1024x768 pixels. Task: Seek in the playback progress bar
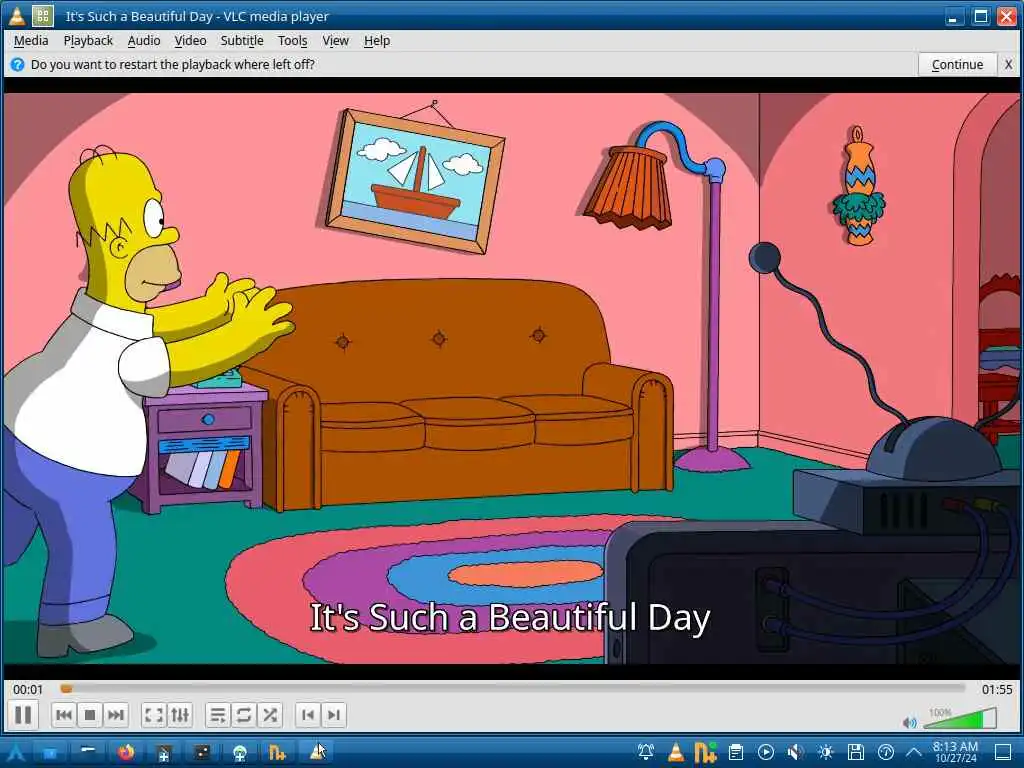tap(513, 688)
